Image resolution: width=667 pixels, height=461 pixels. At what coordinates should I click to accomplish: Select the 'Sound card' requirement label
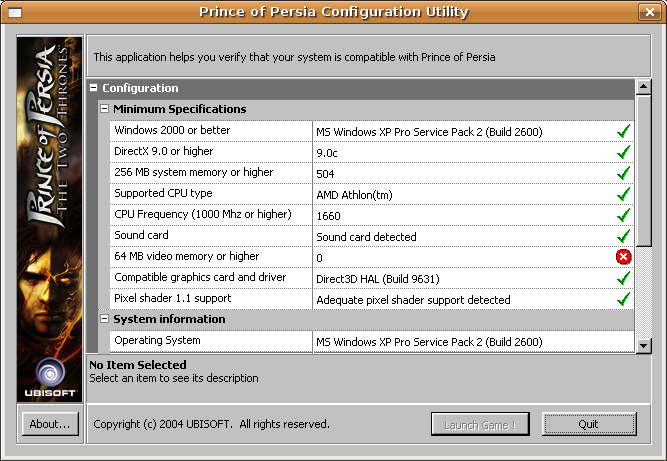pos(141,235)
